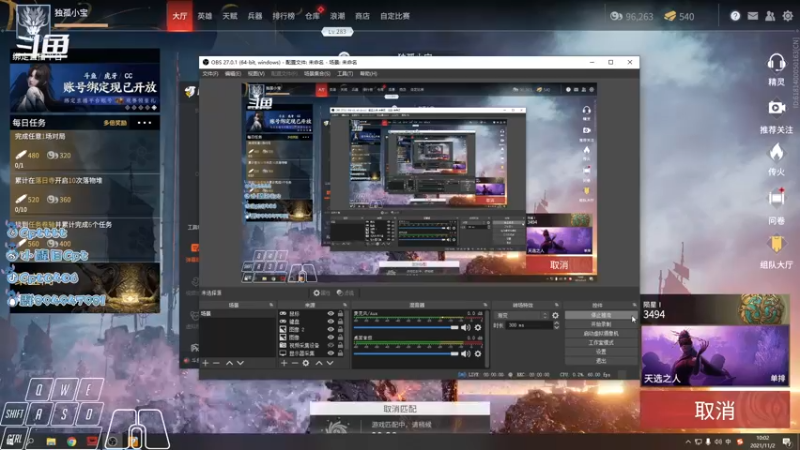Viewport: 800px width, 450px height.
Task: Click 启动虚拟摄像机 button
Action: pyautogui.click(x=601, y=334)
